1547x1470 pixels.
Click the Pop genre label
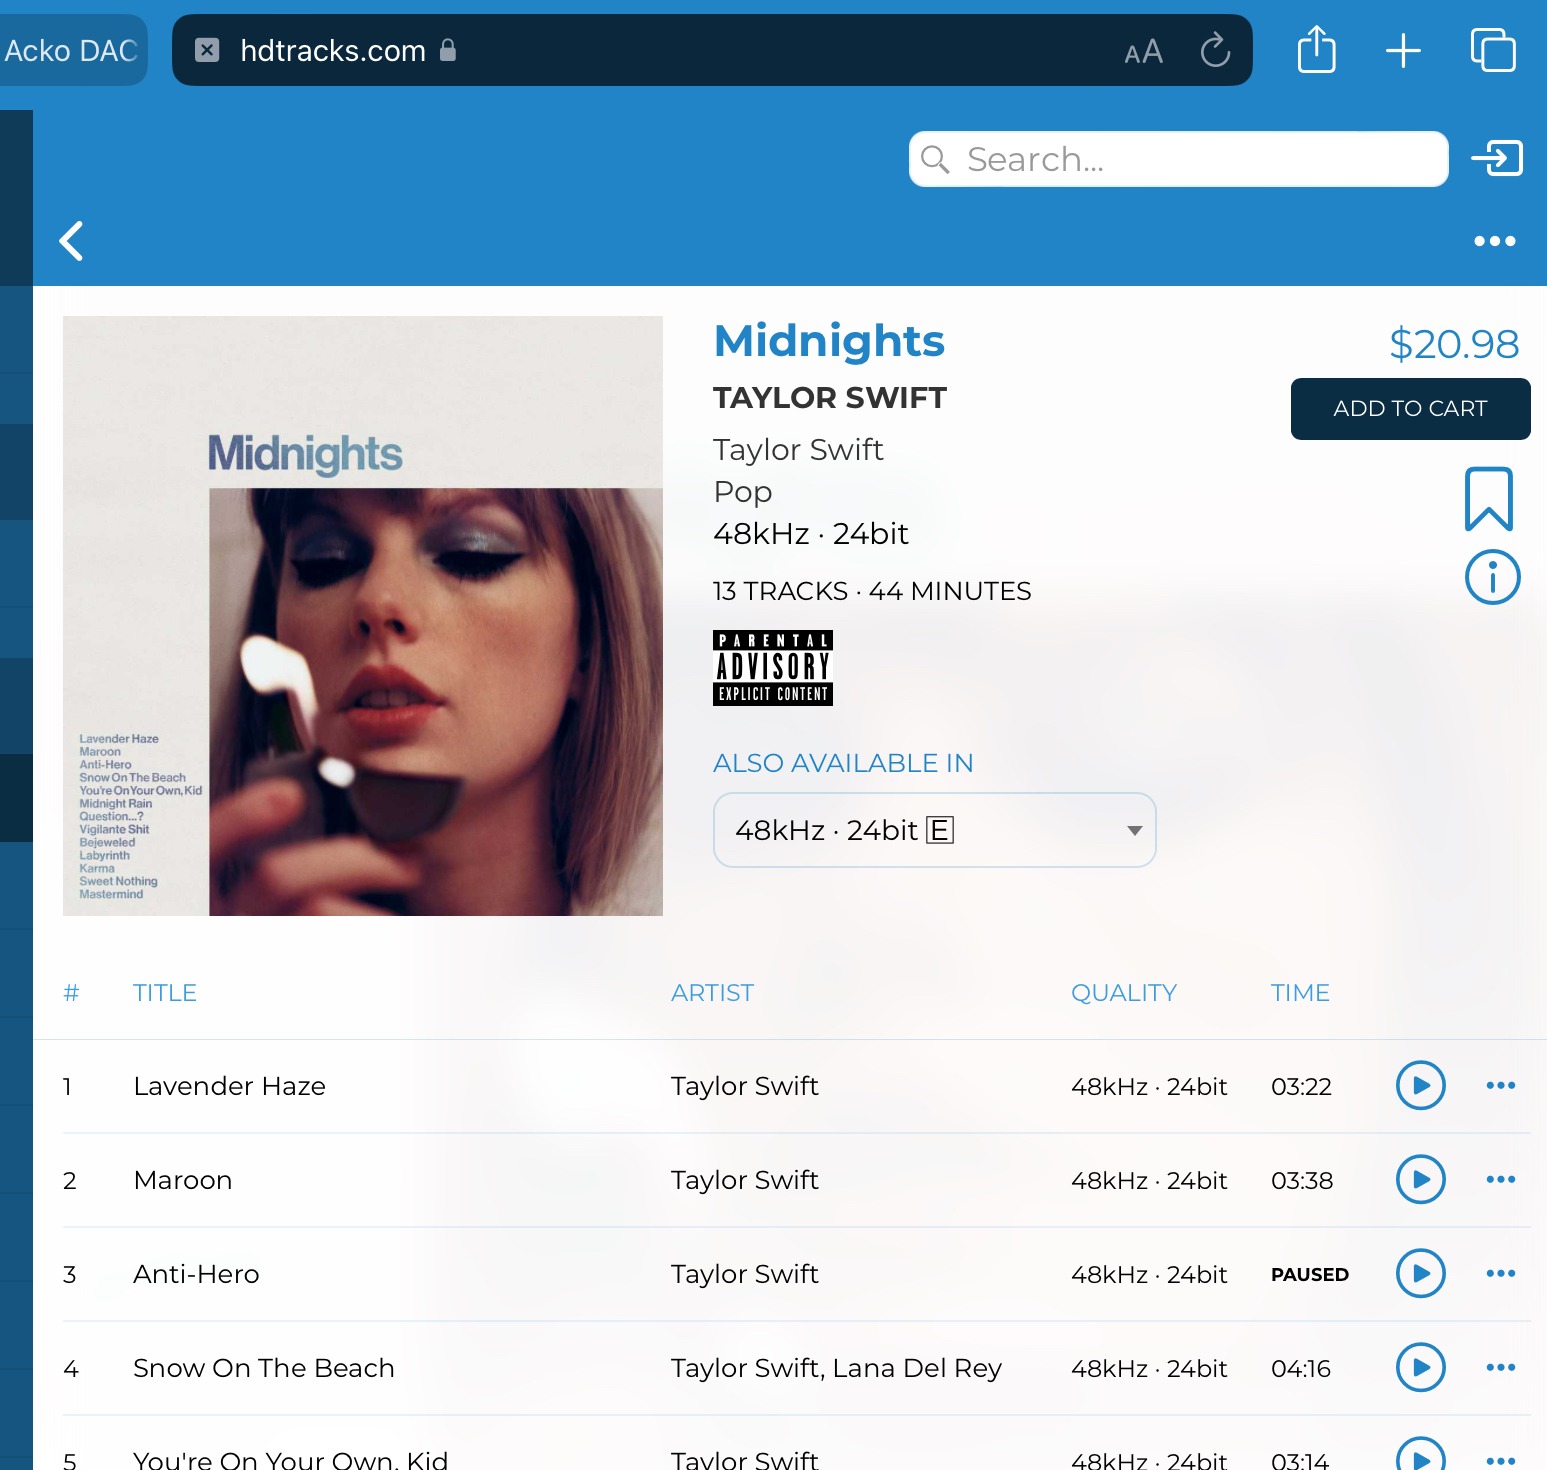pyautogui.click(x=742, y=492)
